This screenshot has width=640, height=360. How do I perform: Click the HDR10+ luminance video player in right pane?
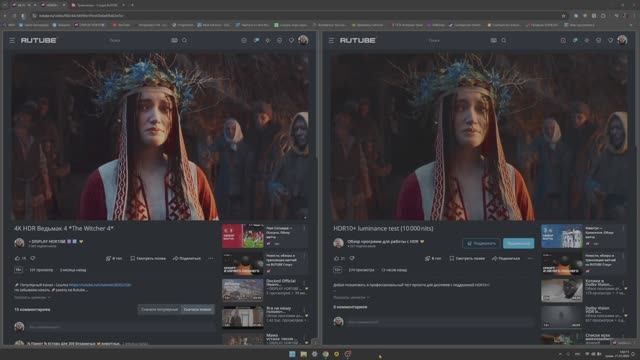click(x=479, y=136)
